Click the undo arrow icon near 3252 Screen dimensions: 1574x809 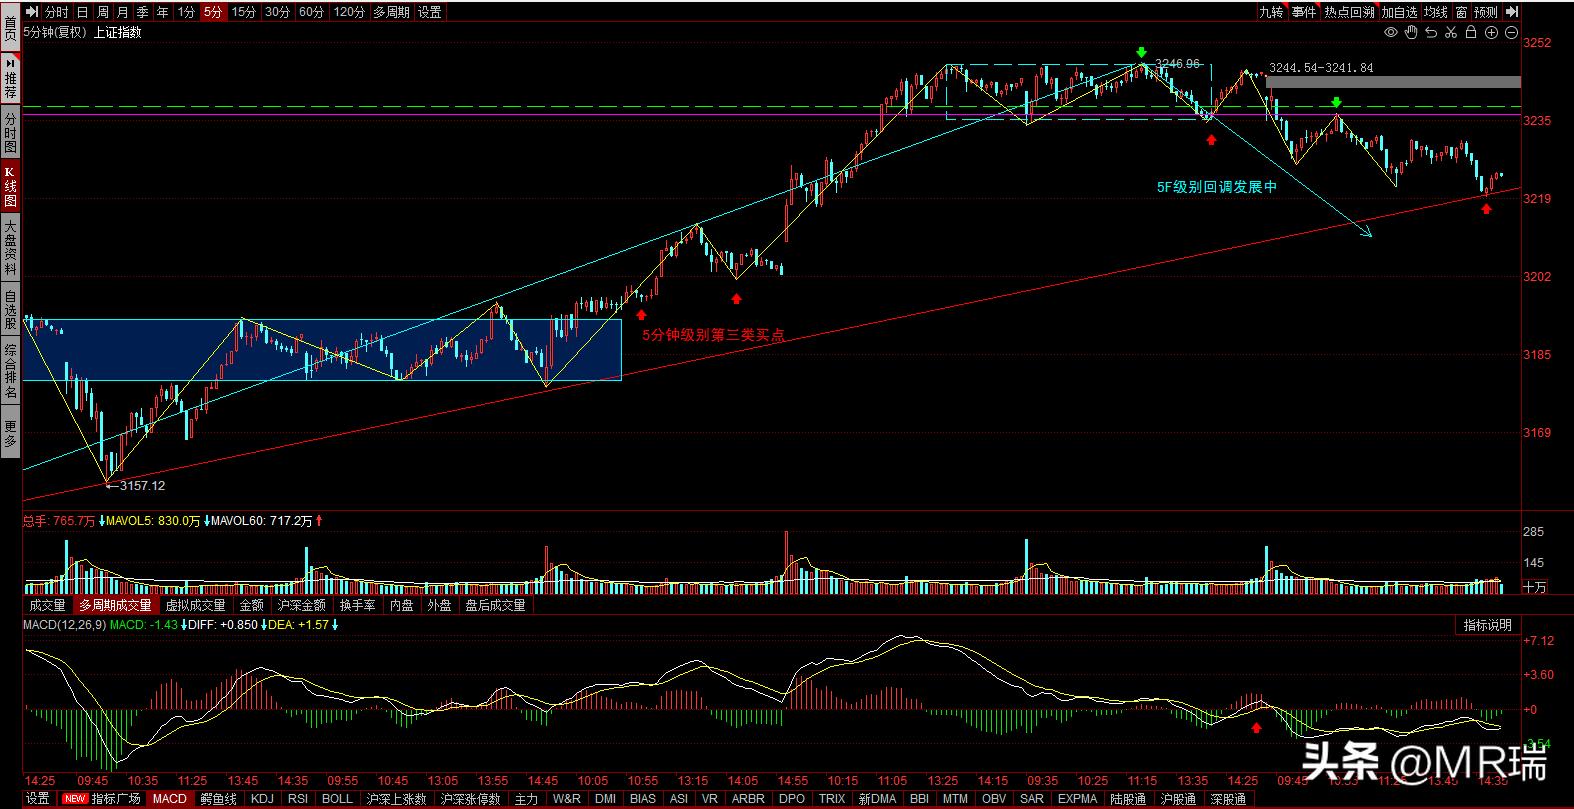click(1431, 33)
